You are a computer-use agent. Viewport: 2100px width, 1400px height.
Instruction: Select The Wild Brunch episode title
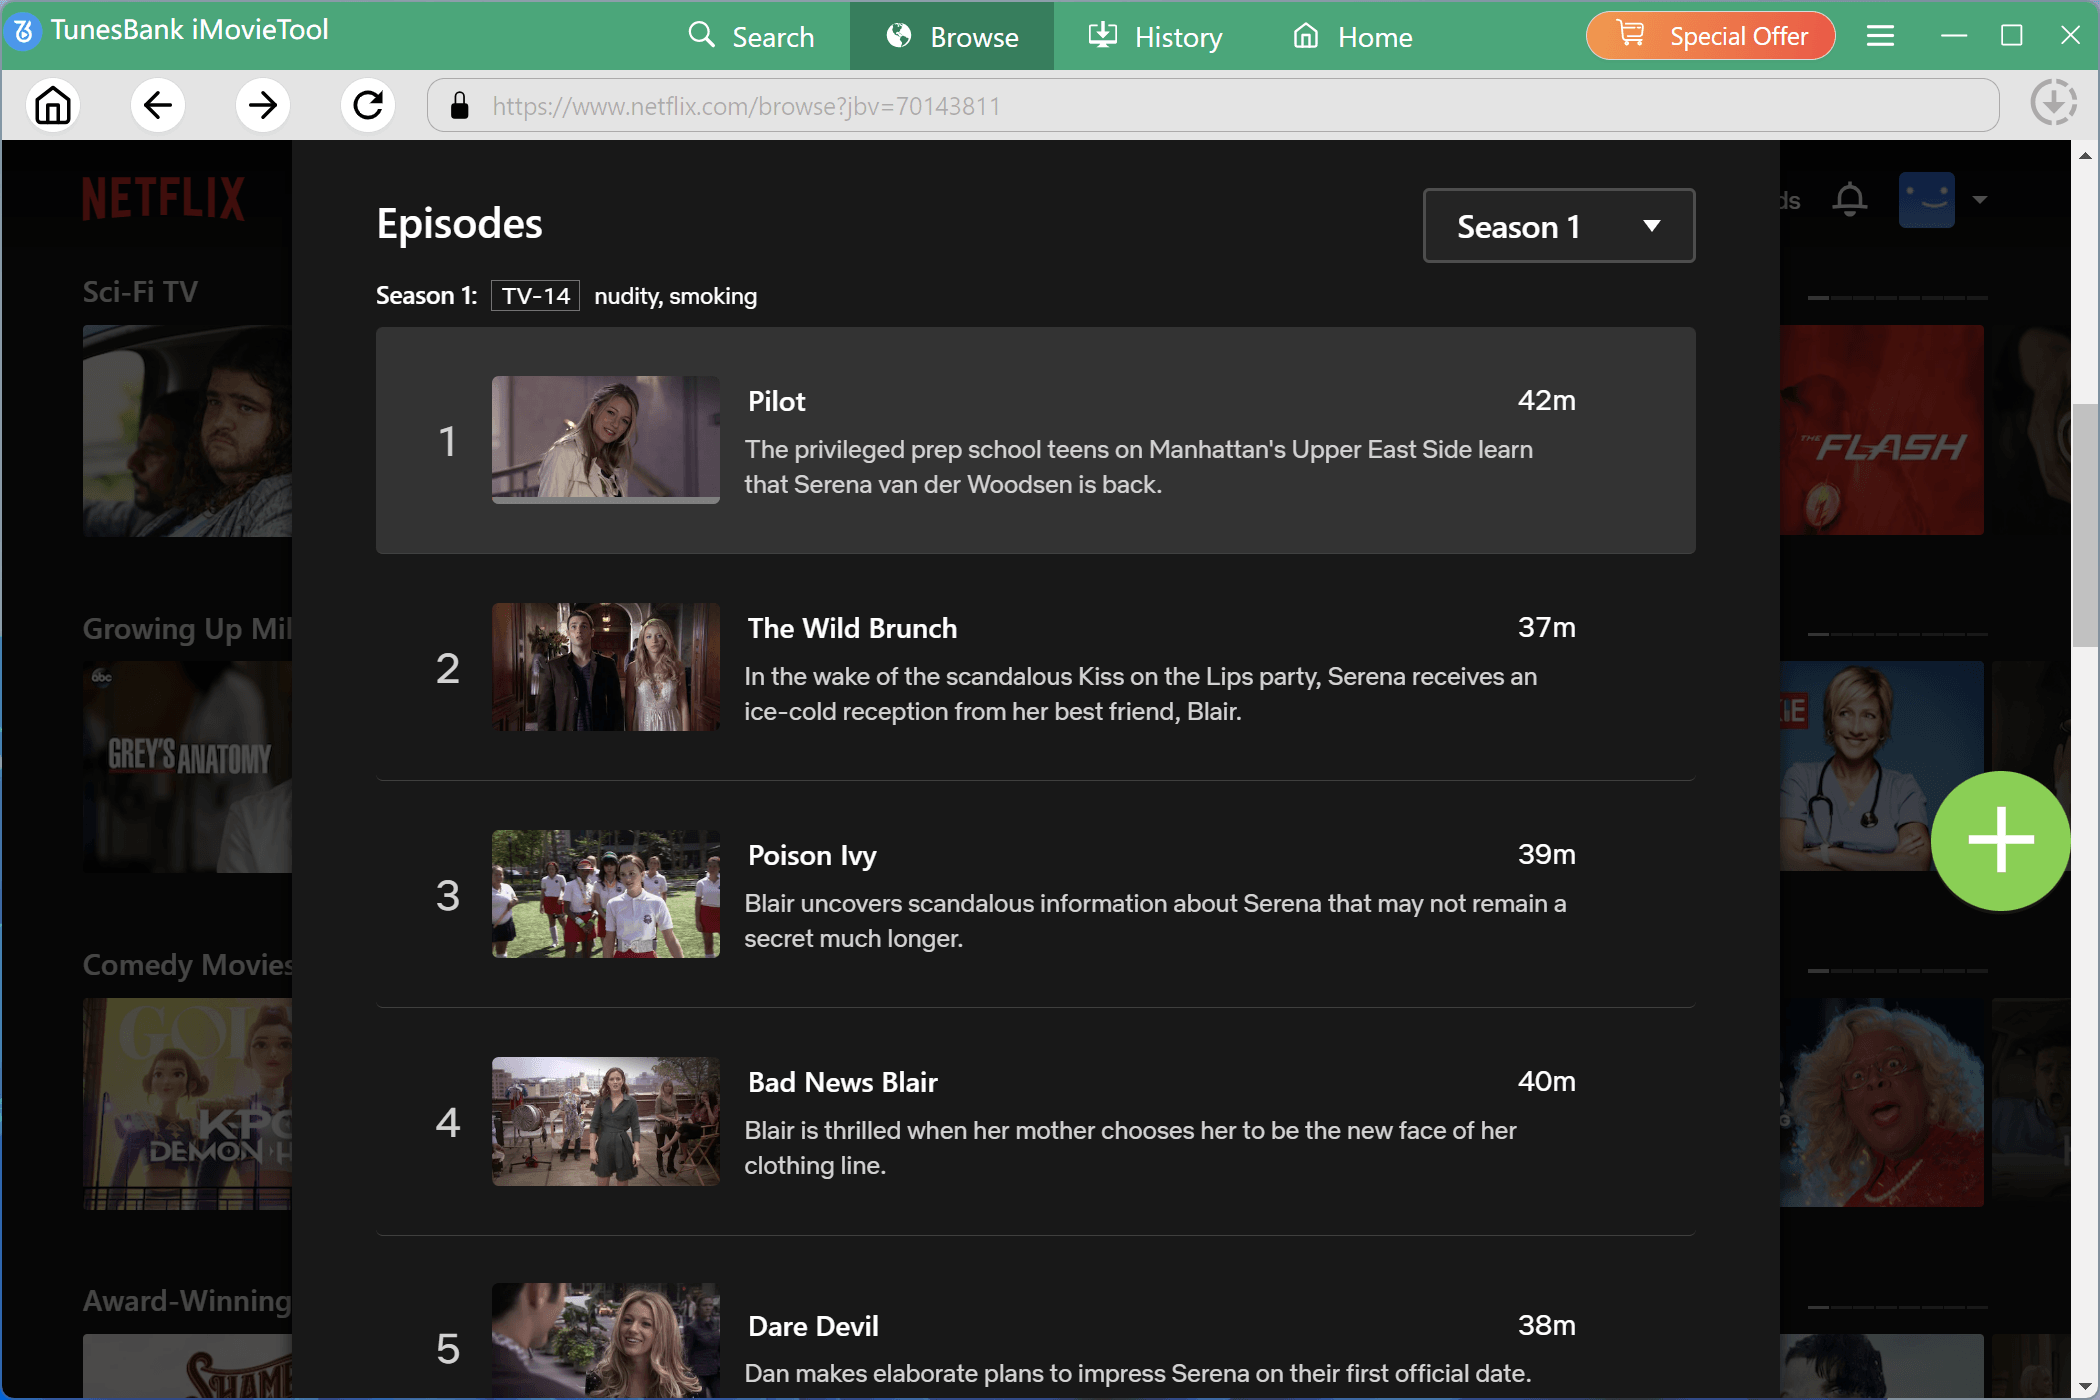[x=852, y=628]
